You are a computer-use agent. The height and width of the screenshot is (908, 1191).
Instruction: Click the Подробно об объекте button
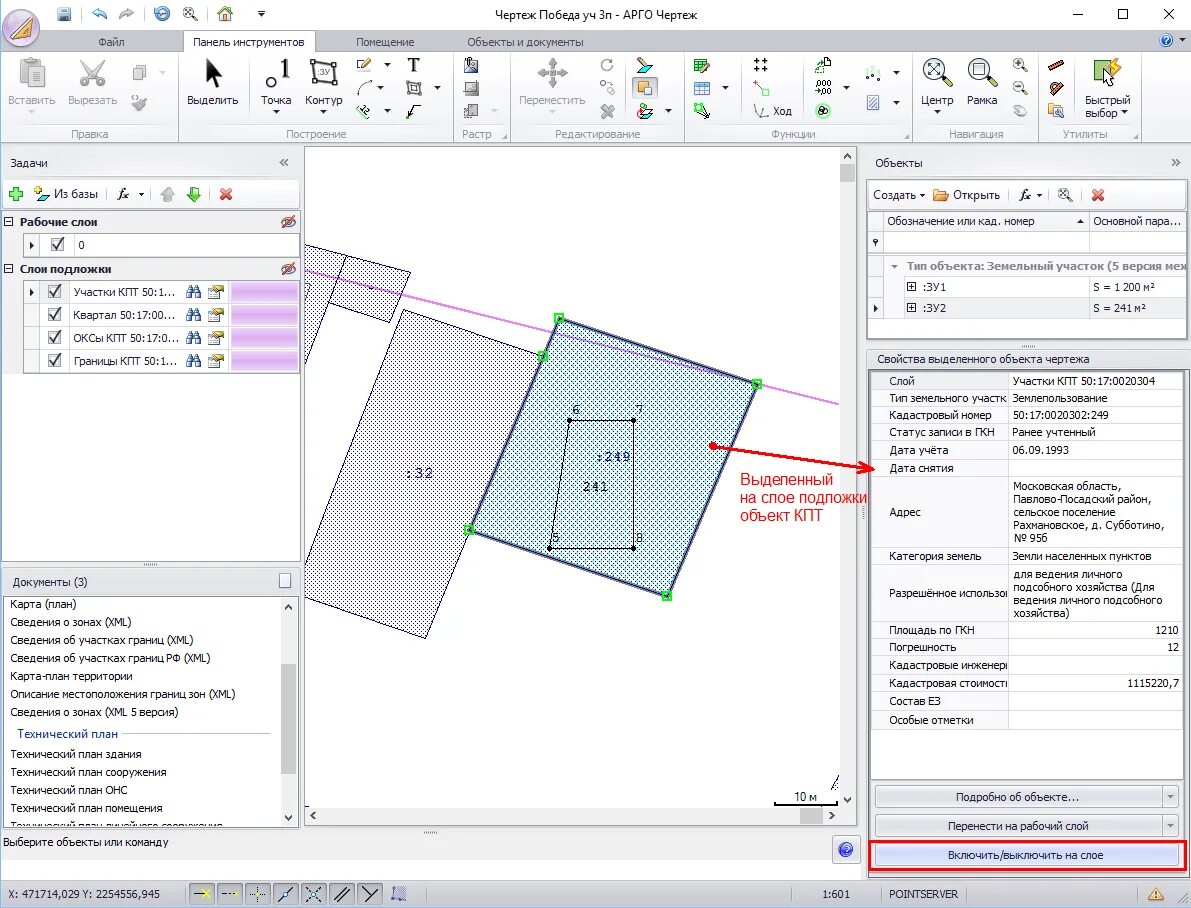click(1017, 797)
